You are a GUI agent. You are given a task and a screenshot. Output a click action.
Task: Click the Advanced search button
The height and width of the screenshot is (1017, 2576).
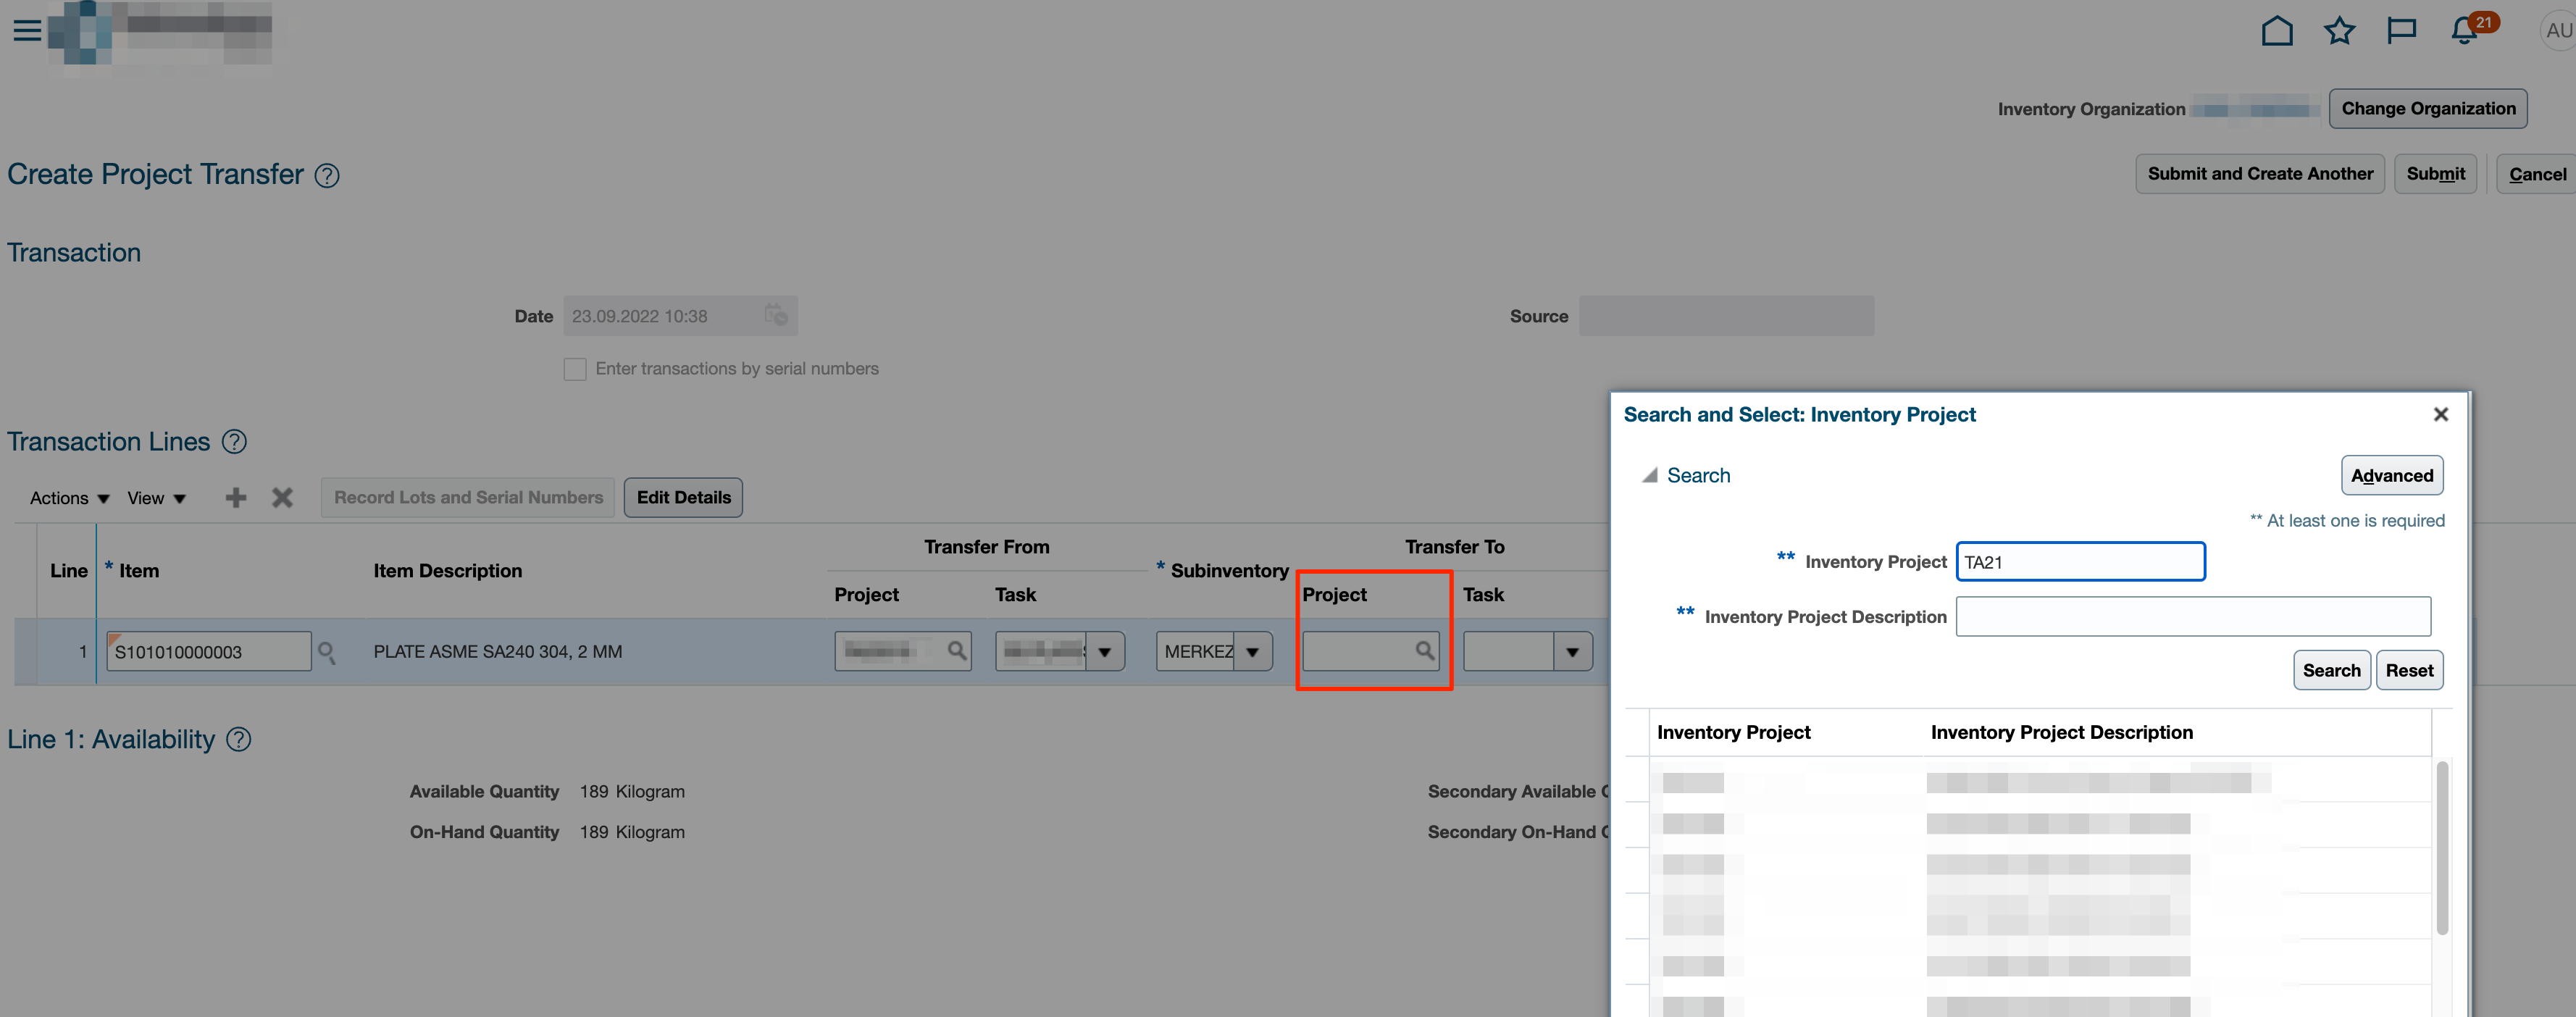[x=2392, y=475]
